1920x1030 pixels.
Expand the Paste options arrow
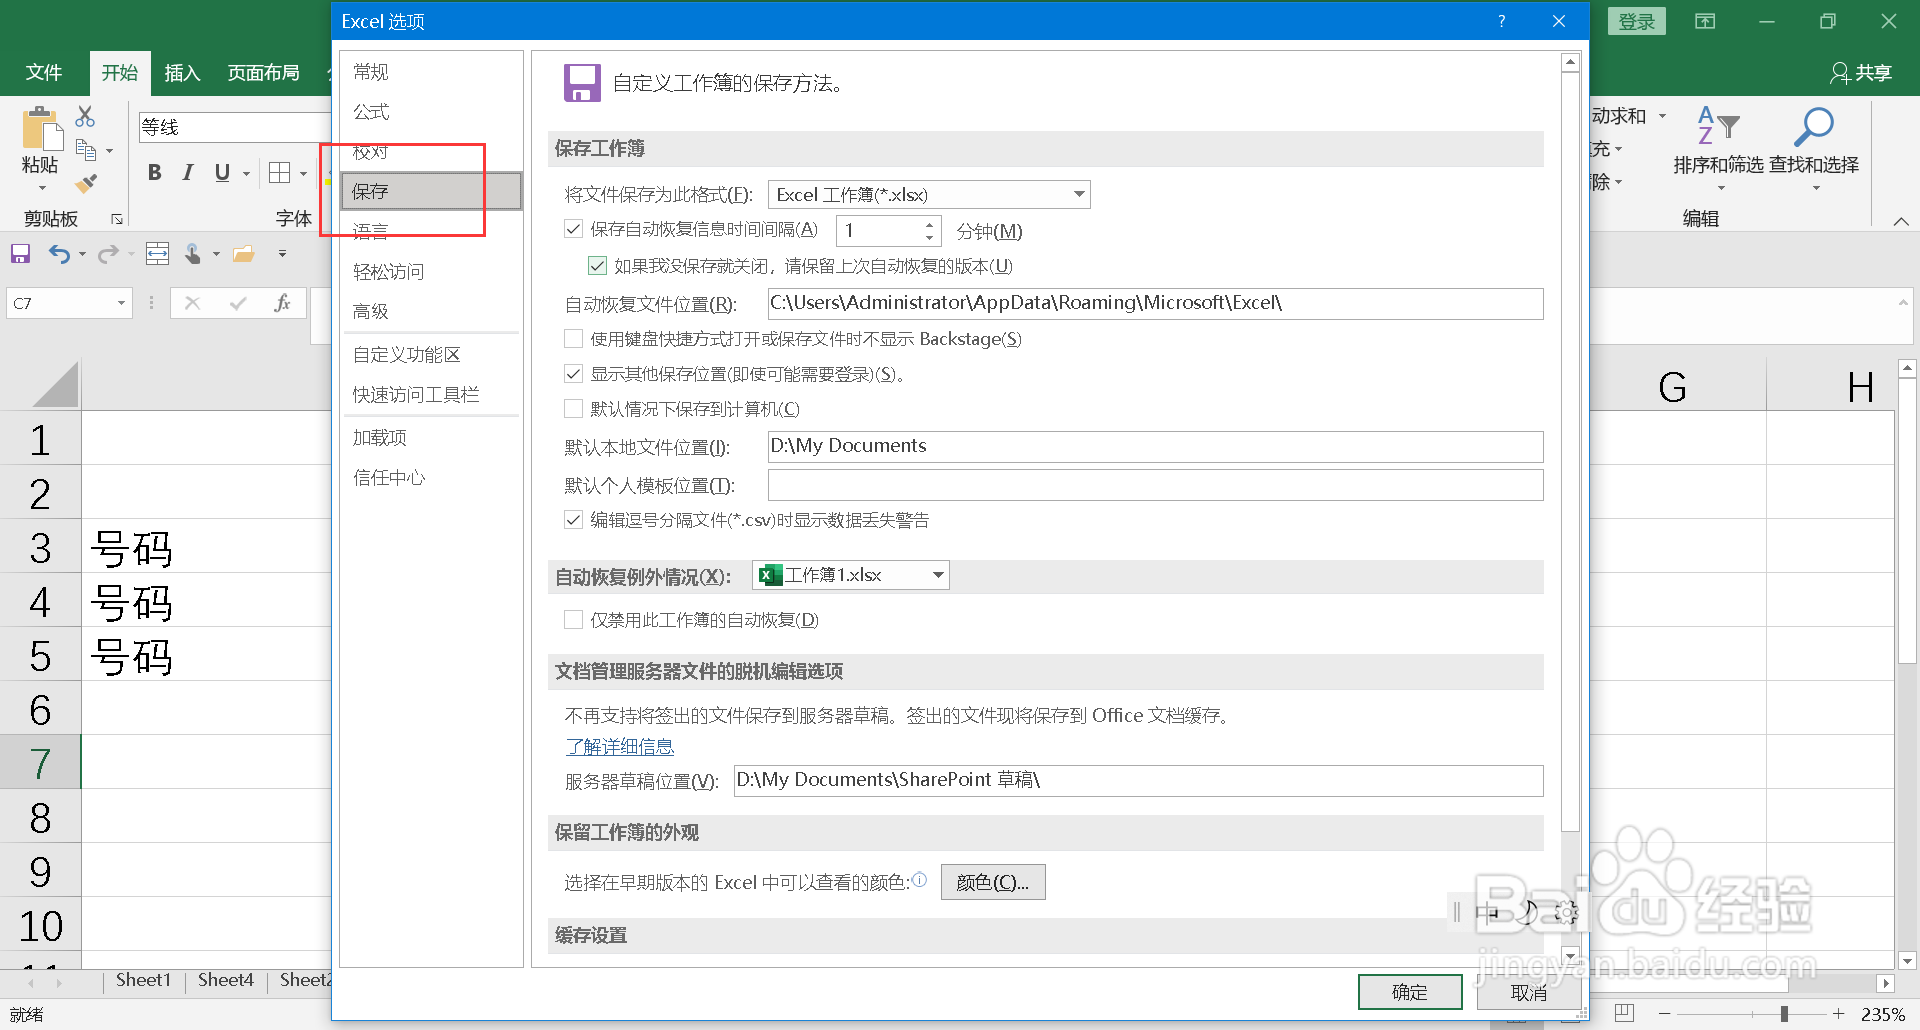pyautogui.click(x=42, y=188)
